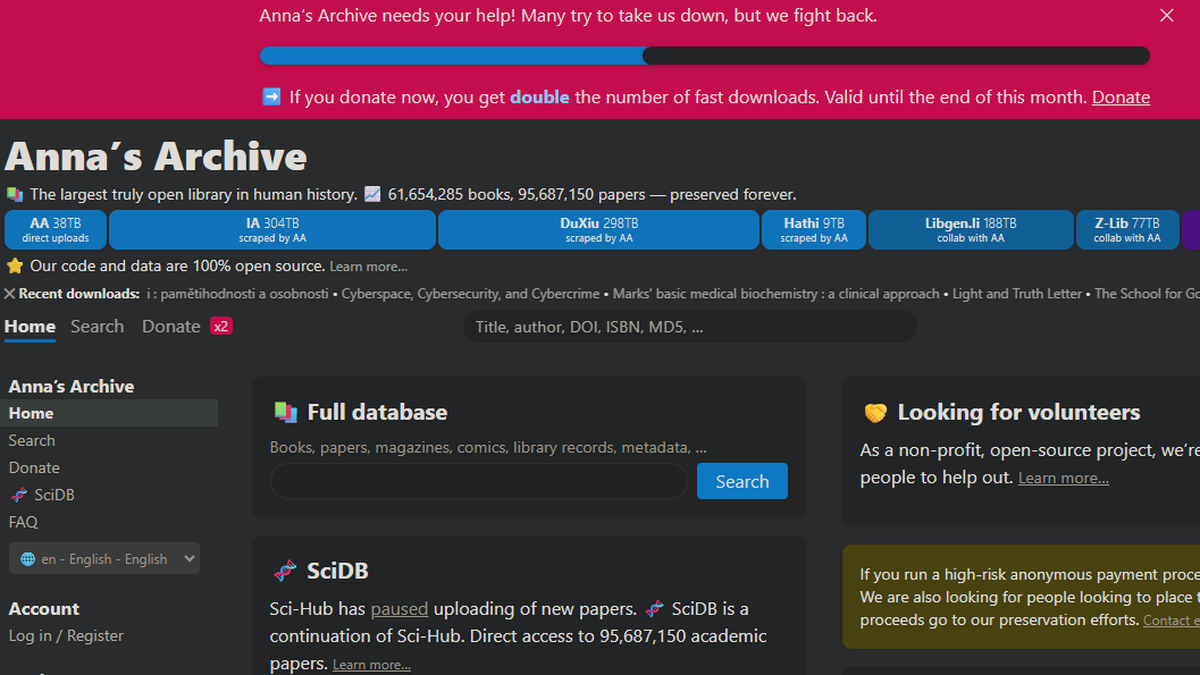Select FAQ in the left sidebar
The width and height of the screenshot is (1200, 675).
23,522
